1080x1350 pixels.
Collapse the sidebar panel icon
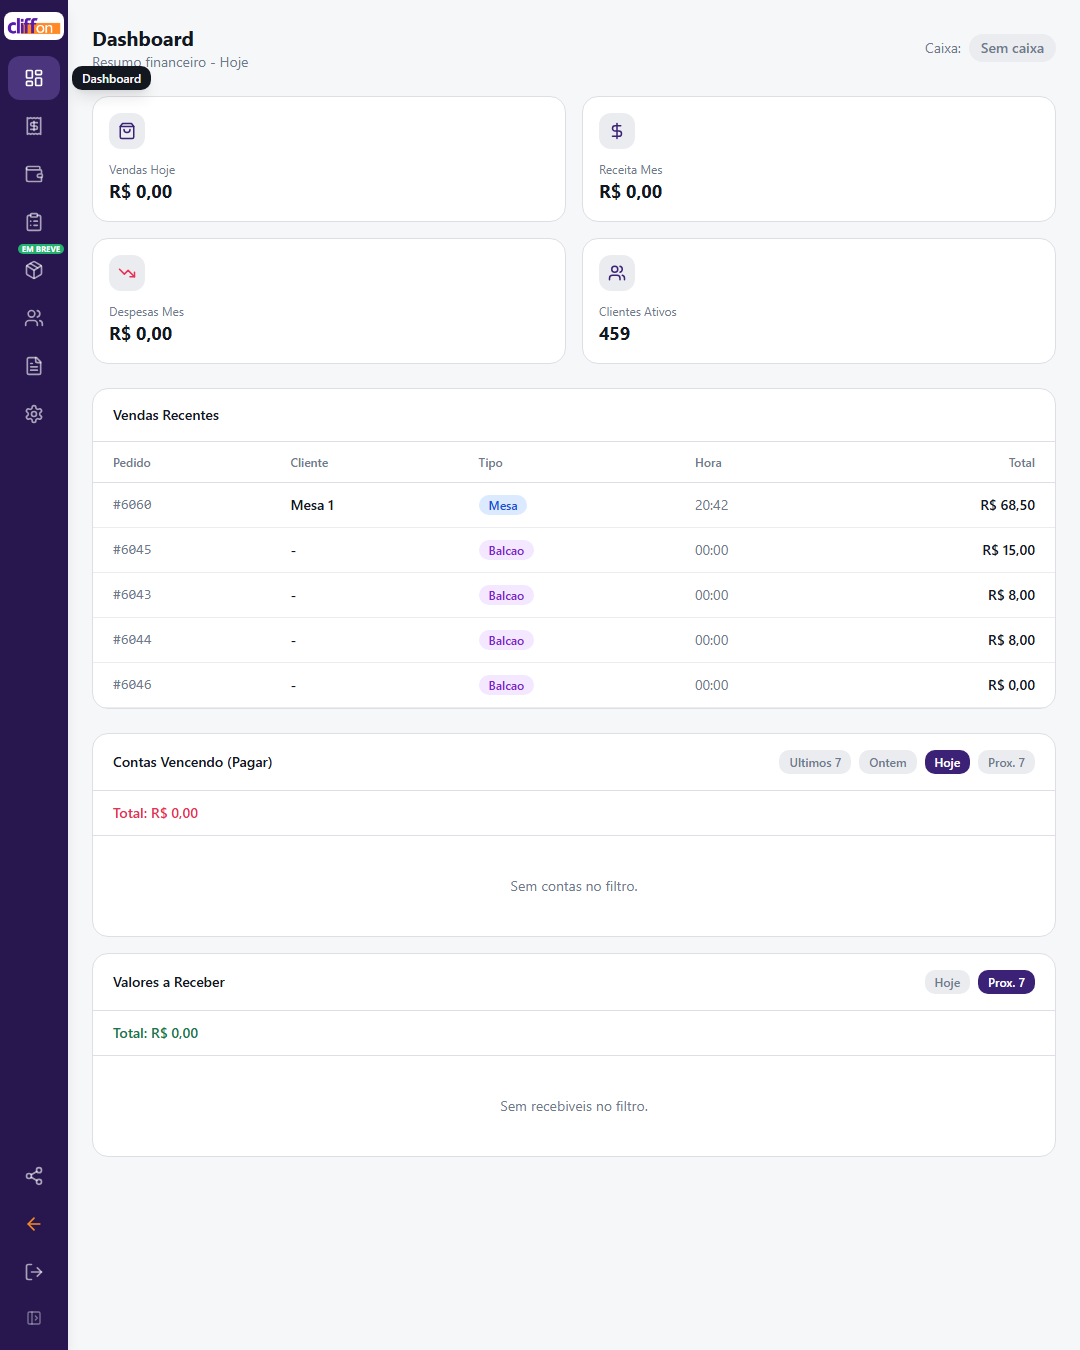[x=34, y=1318]
